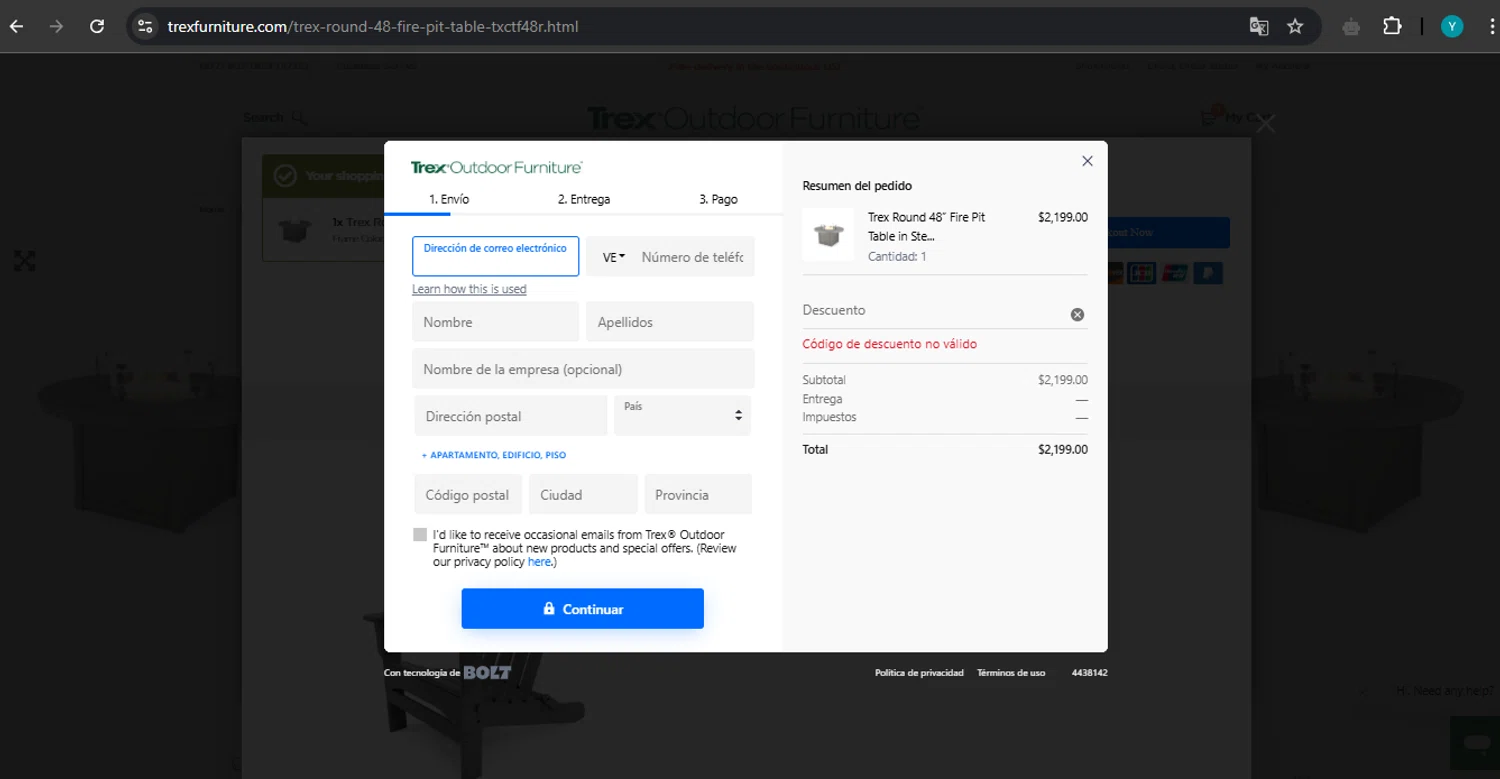Click the background page search icon
This screenshot has width=1500, height=779.
tap(298, 118)
